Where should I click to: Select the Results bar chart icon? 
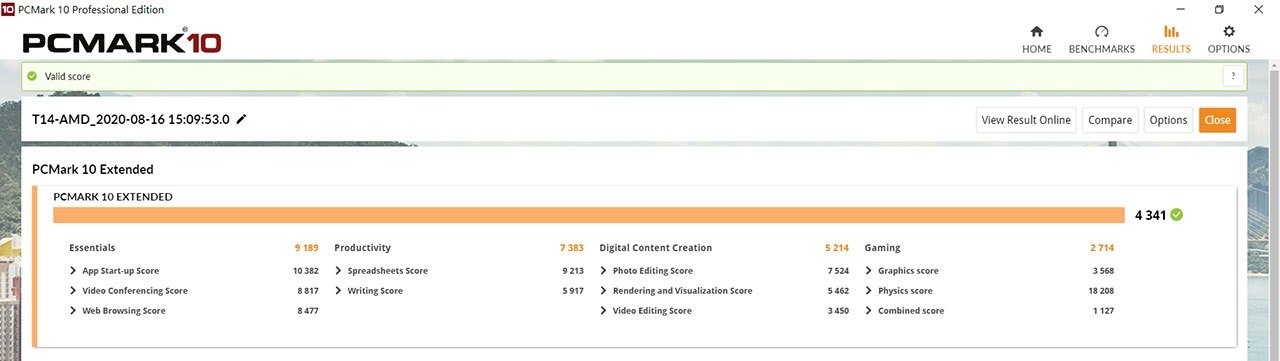tap(1171, 31)
